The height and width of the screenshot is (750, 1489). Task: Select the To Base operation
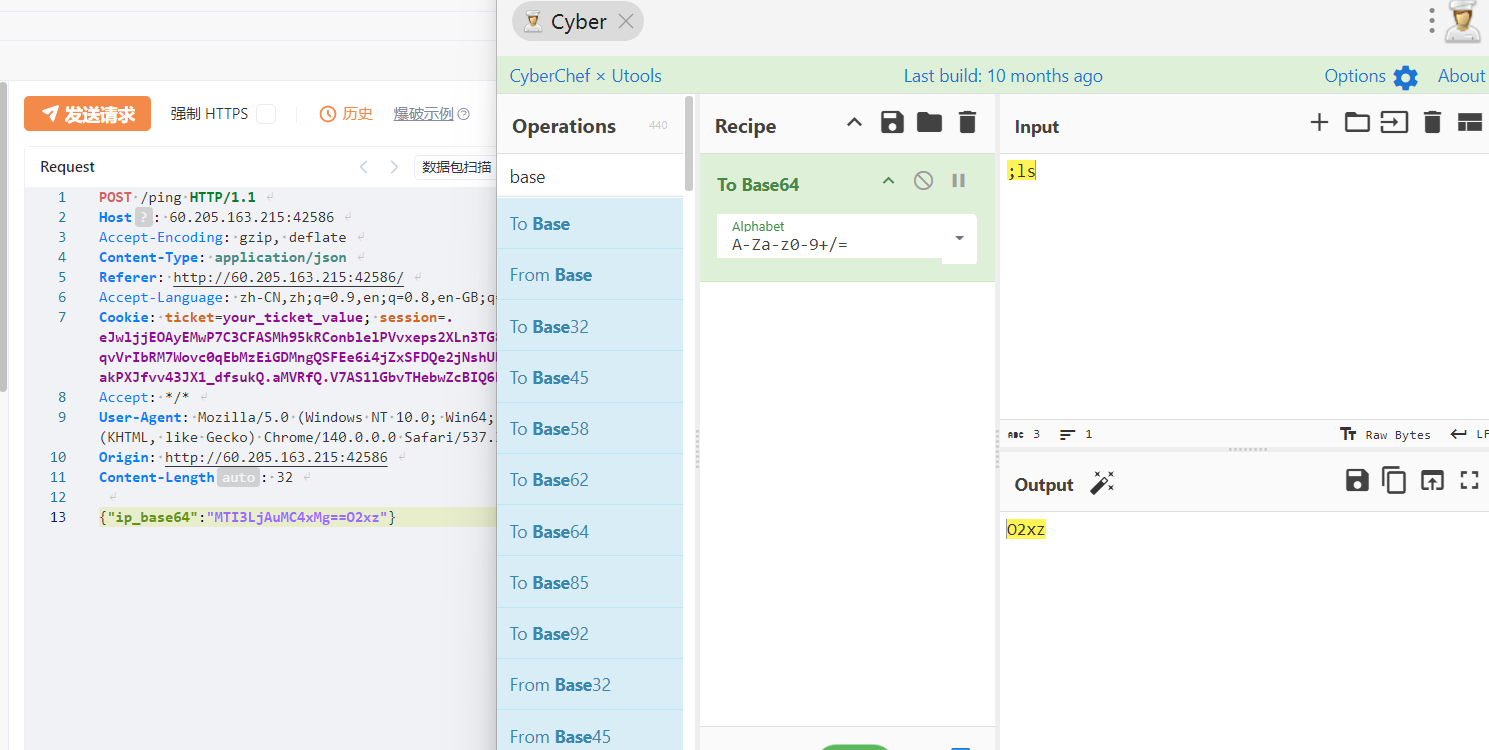pos(590,224)
